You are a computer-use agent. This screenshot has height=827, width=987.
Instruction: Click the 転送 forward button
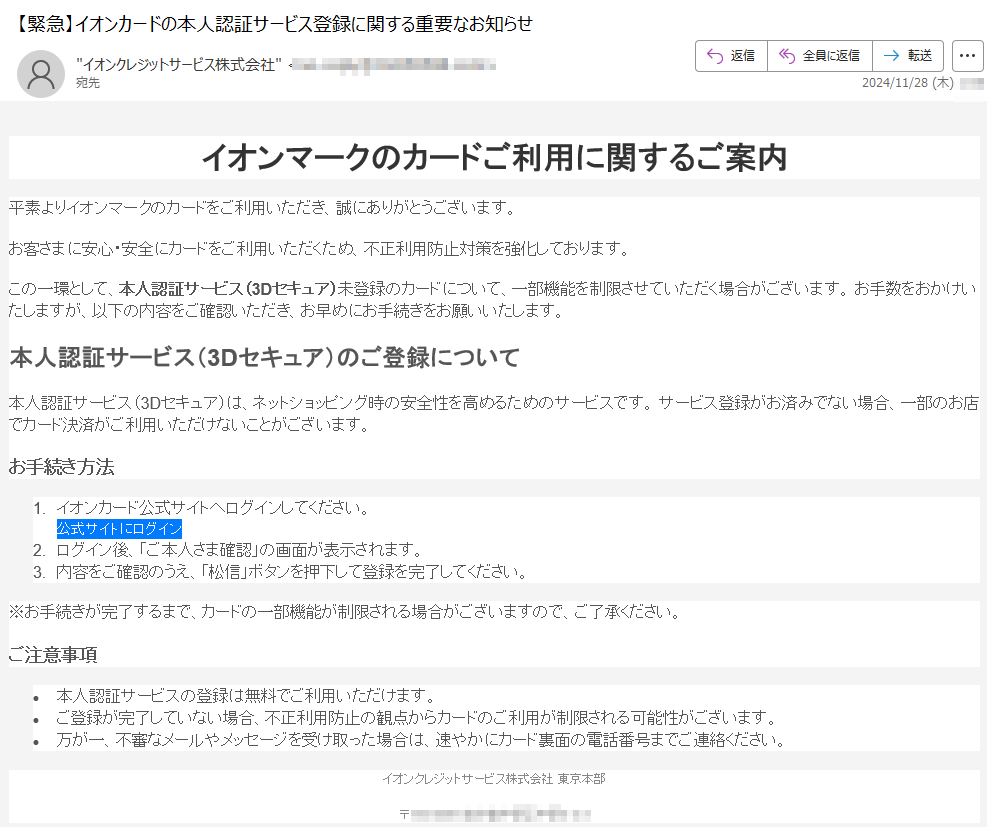908,56
